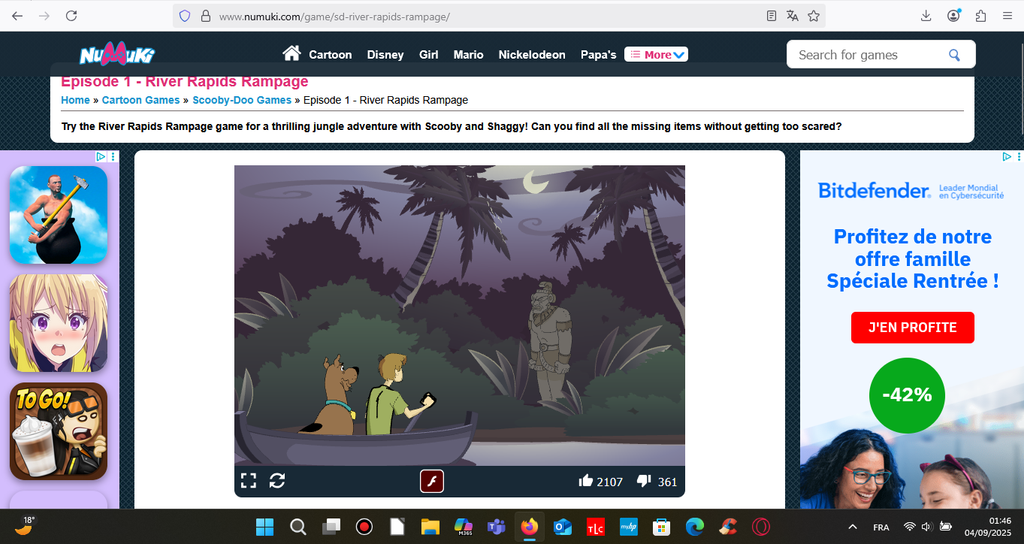The image size is (1024, 544).
Task: Open the hammer man game thumbnail
Action: 59,215
